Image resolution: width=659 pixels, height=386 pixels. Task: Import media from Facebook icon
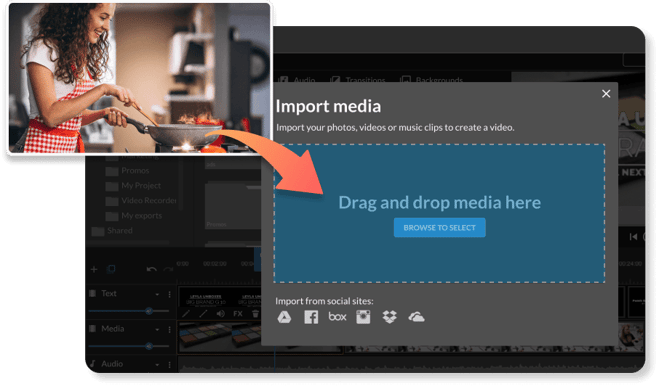click(x=311, y=317)
